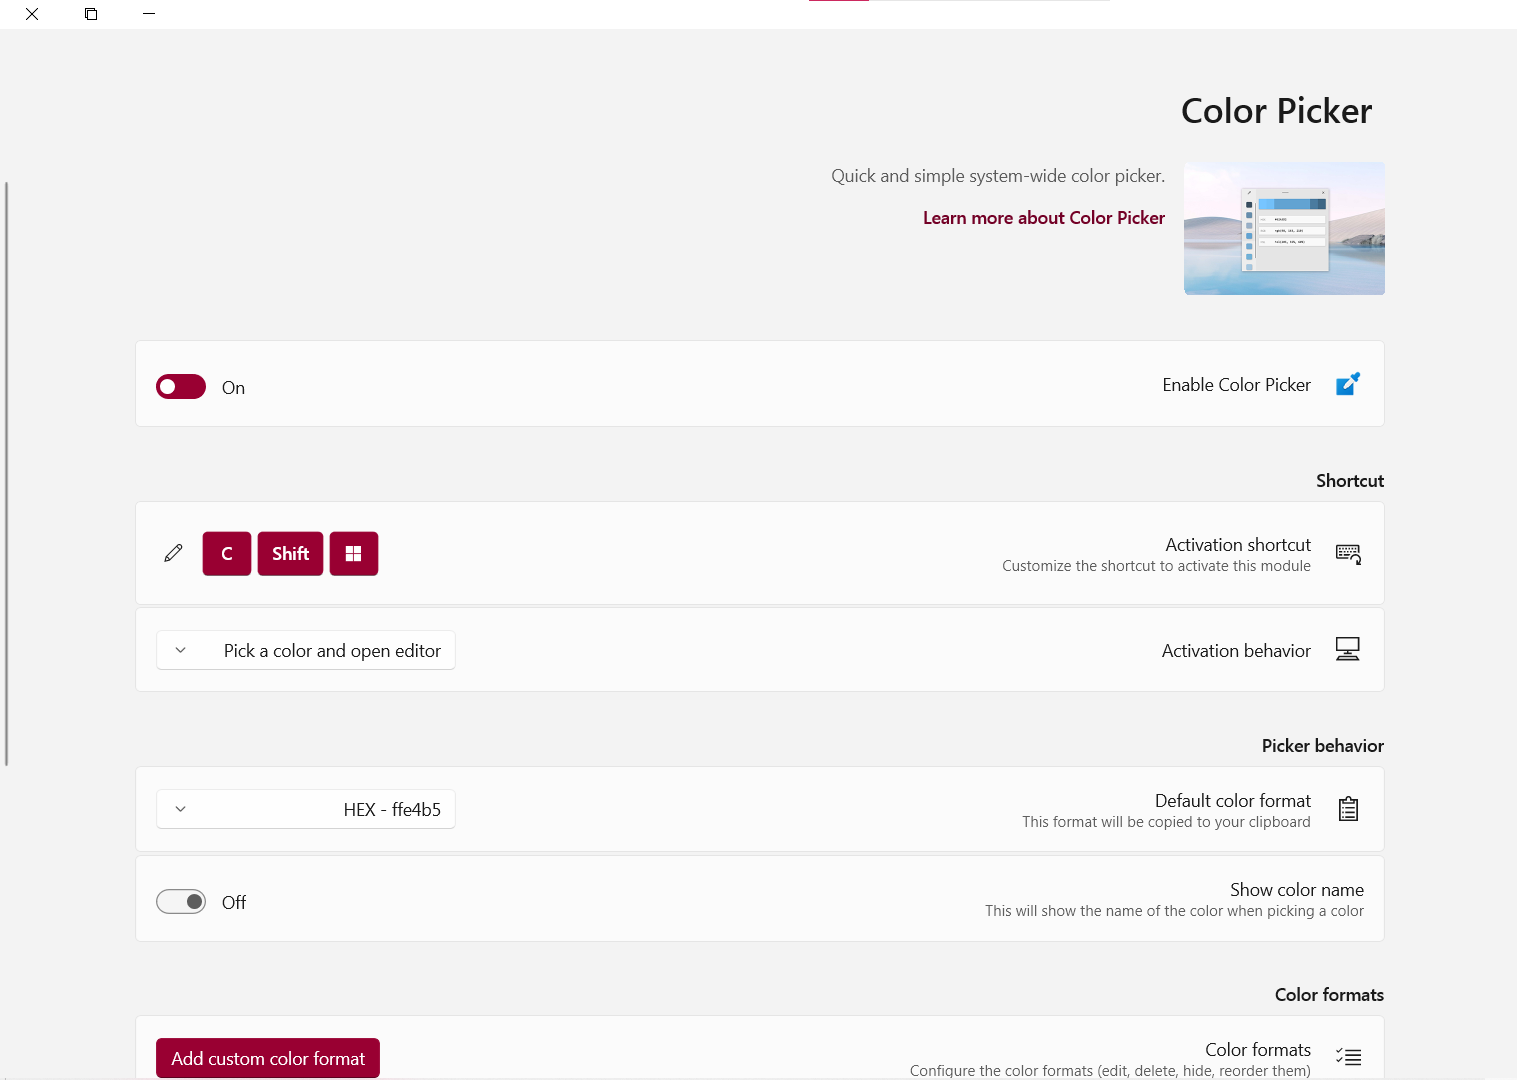Click the Picker behavior section heading

click(x=1323, y=746)
